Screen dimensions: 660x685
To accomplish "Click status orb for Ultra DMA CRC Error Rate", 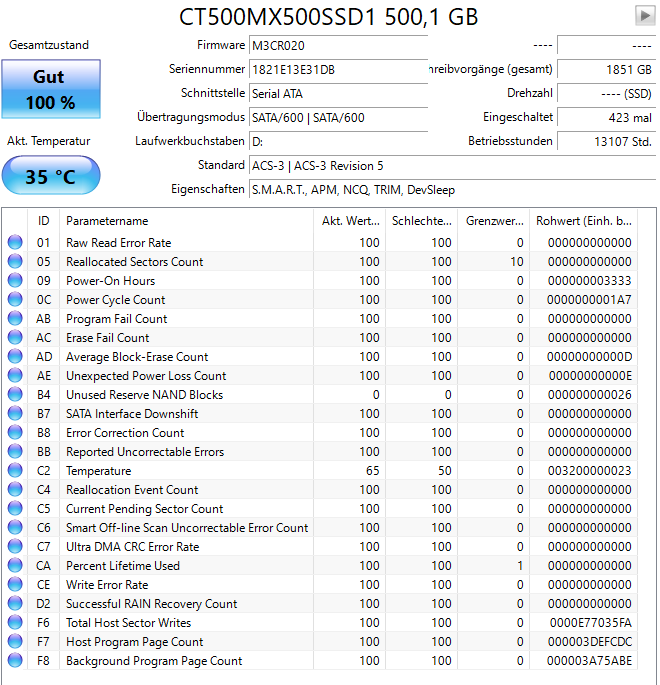I will point(15,546).
